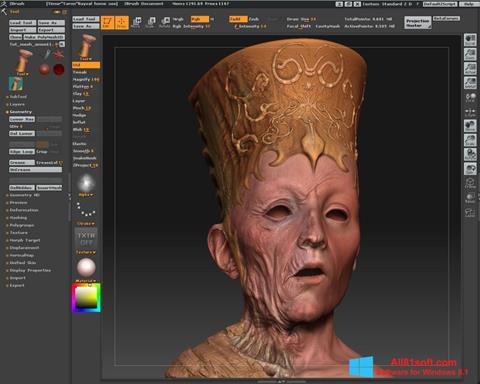Viewport: 480px width, 384px height.
Task: Open the pink Material sphere picker
Action: [86, 267]
